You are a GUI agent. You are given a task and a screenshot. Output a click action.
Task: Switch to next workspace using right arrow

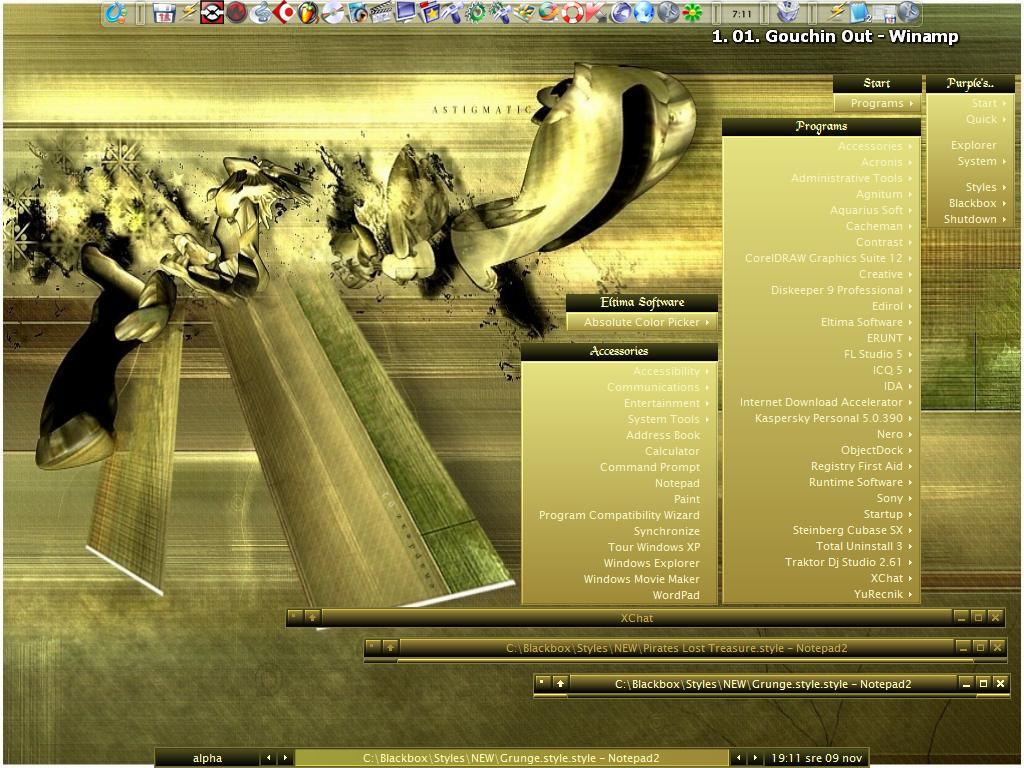coord(285,758)
